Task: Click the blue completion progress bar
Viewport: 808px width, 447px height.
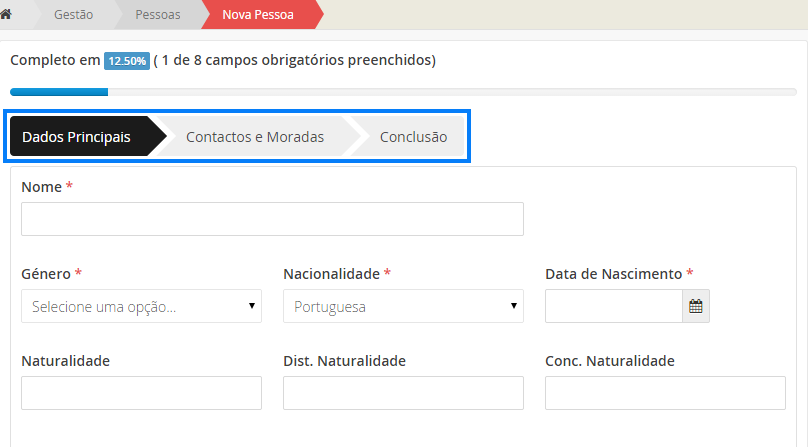Action: pos(59,92)
